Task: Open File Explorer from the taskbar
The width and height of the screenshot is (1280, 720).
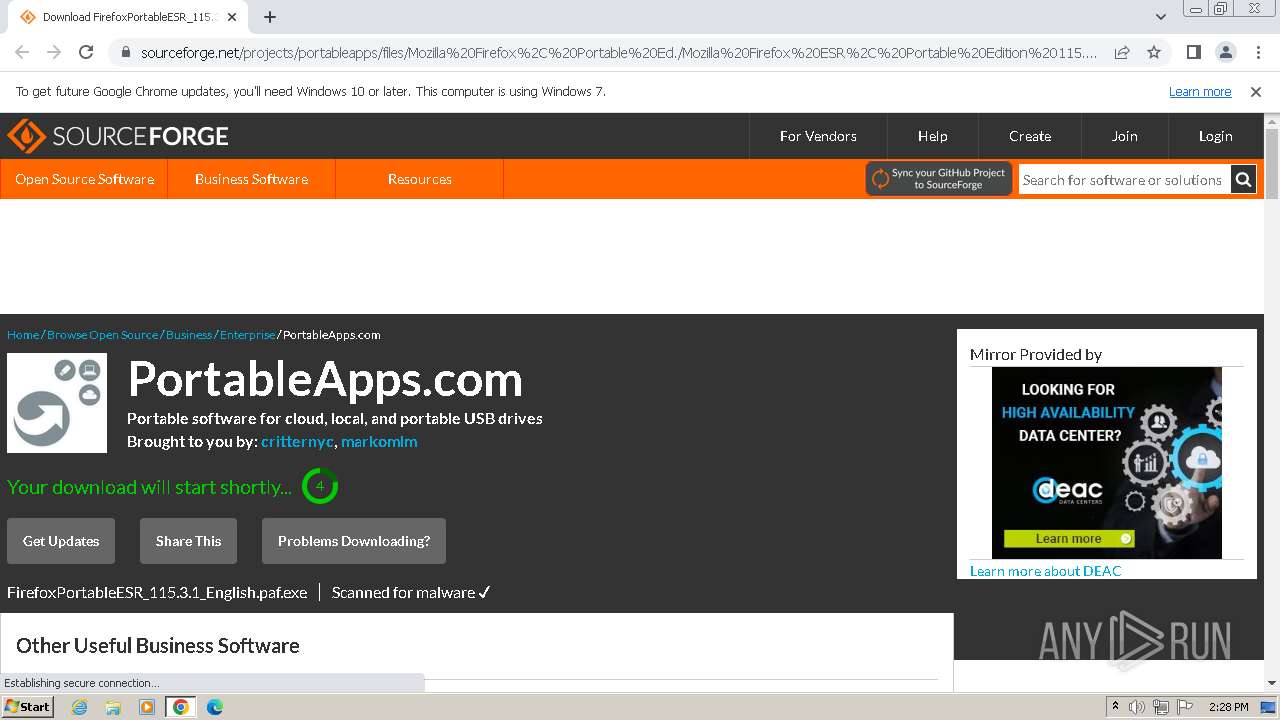Action: (x=113, y=707)
